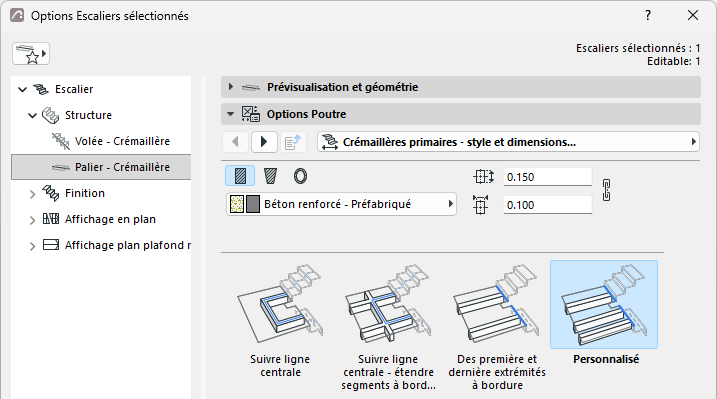Choose Suivre ligne centrale layout
717x399 pixels.
280,319
